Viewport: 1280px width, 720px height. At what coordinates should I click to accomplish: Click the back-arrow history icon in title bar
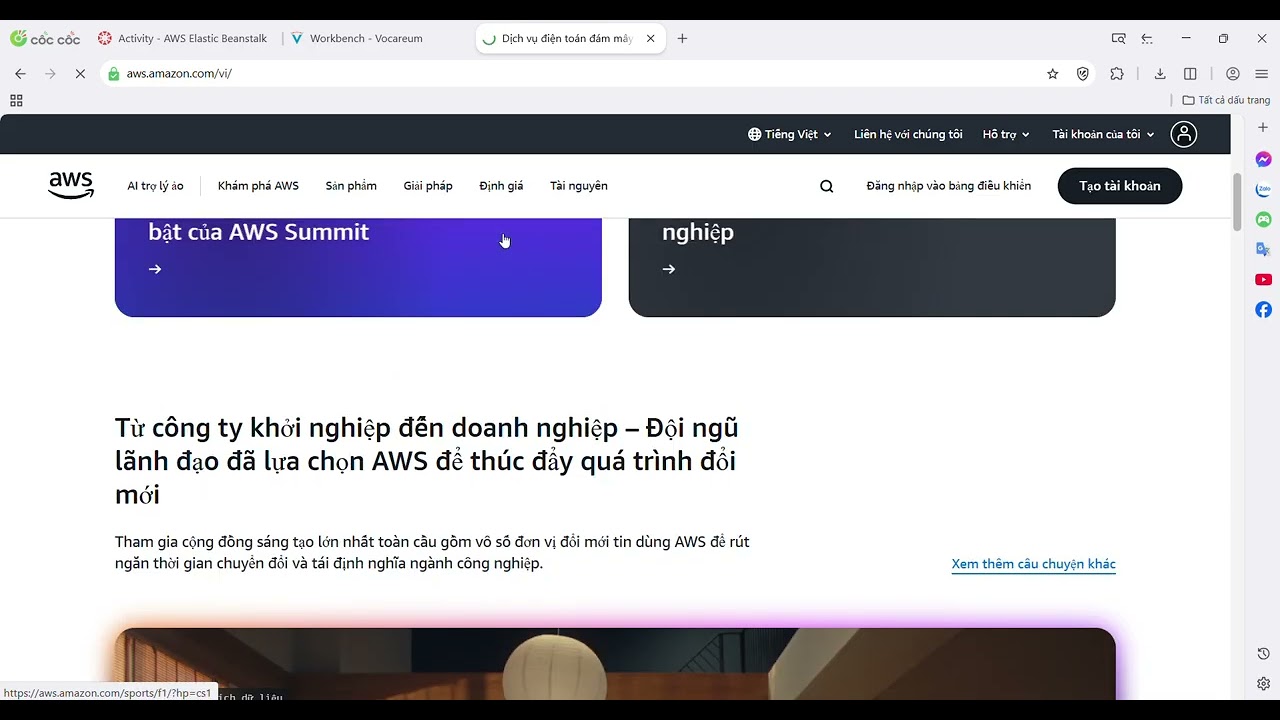click(1147, 39)
